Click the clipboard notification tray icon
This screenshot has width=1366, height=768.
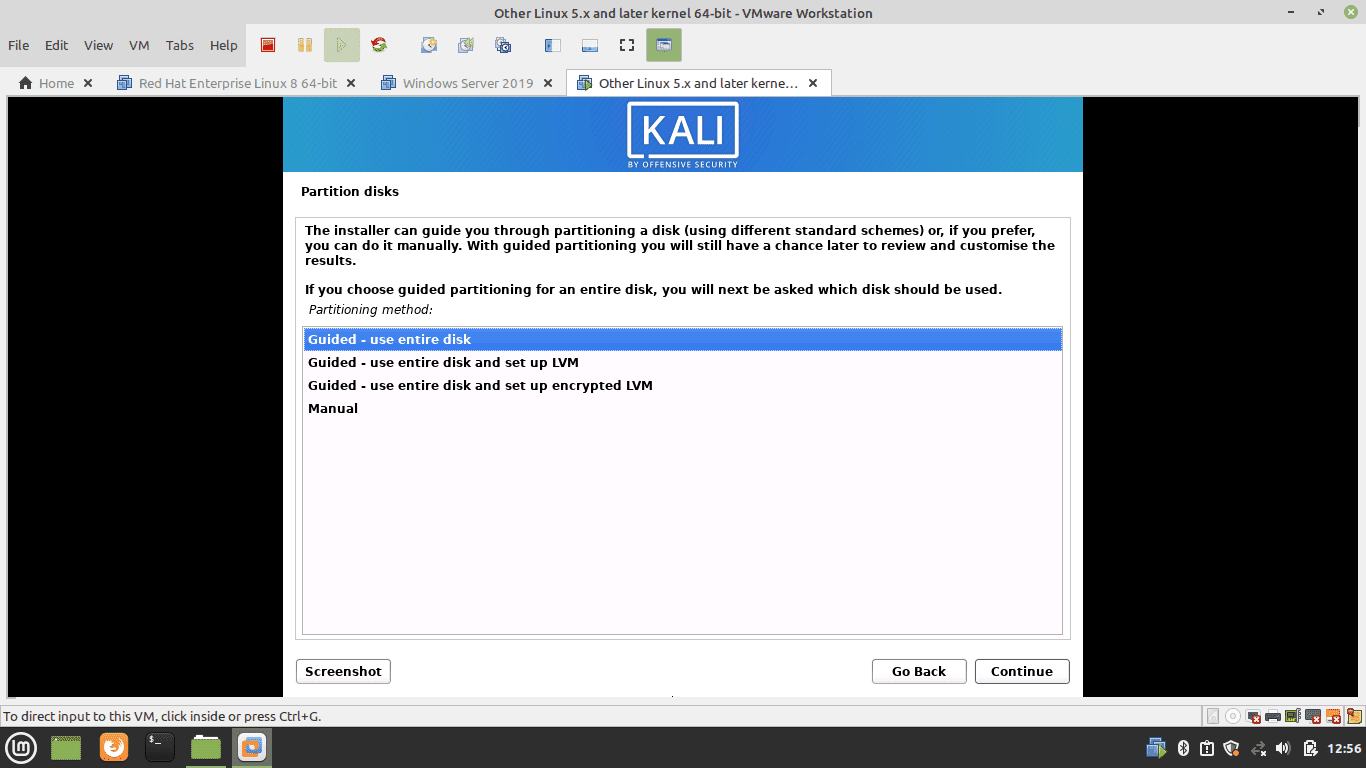point(1207,748)
